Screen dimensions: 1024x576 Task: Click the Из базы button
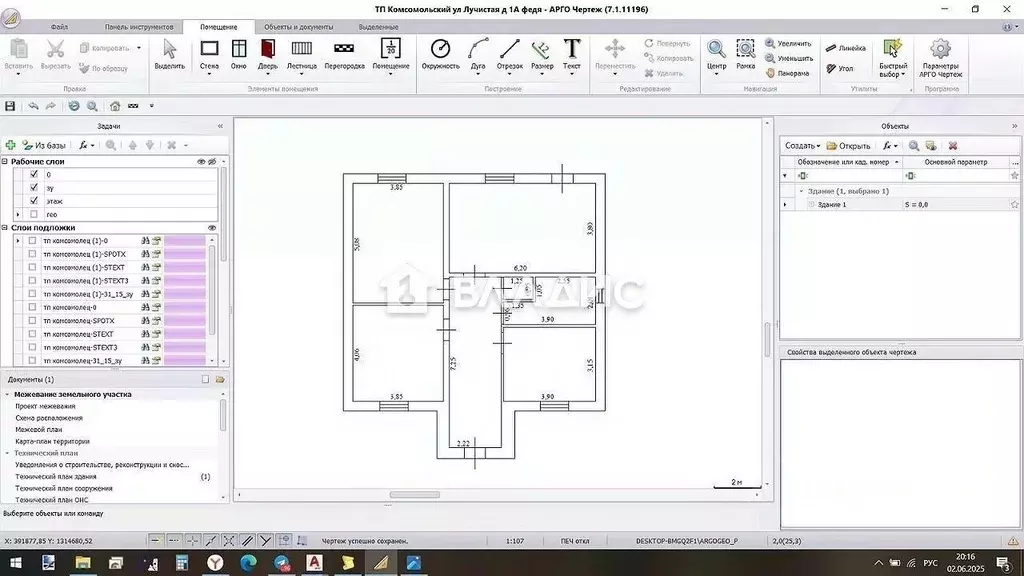44,145
